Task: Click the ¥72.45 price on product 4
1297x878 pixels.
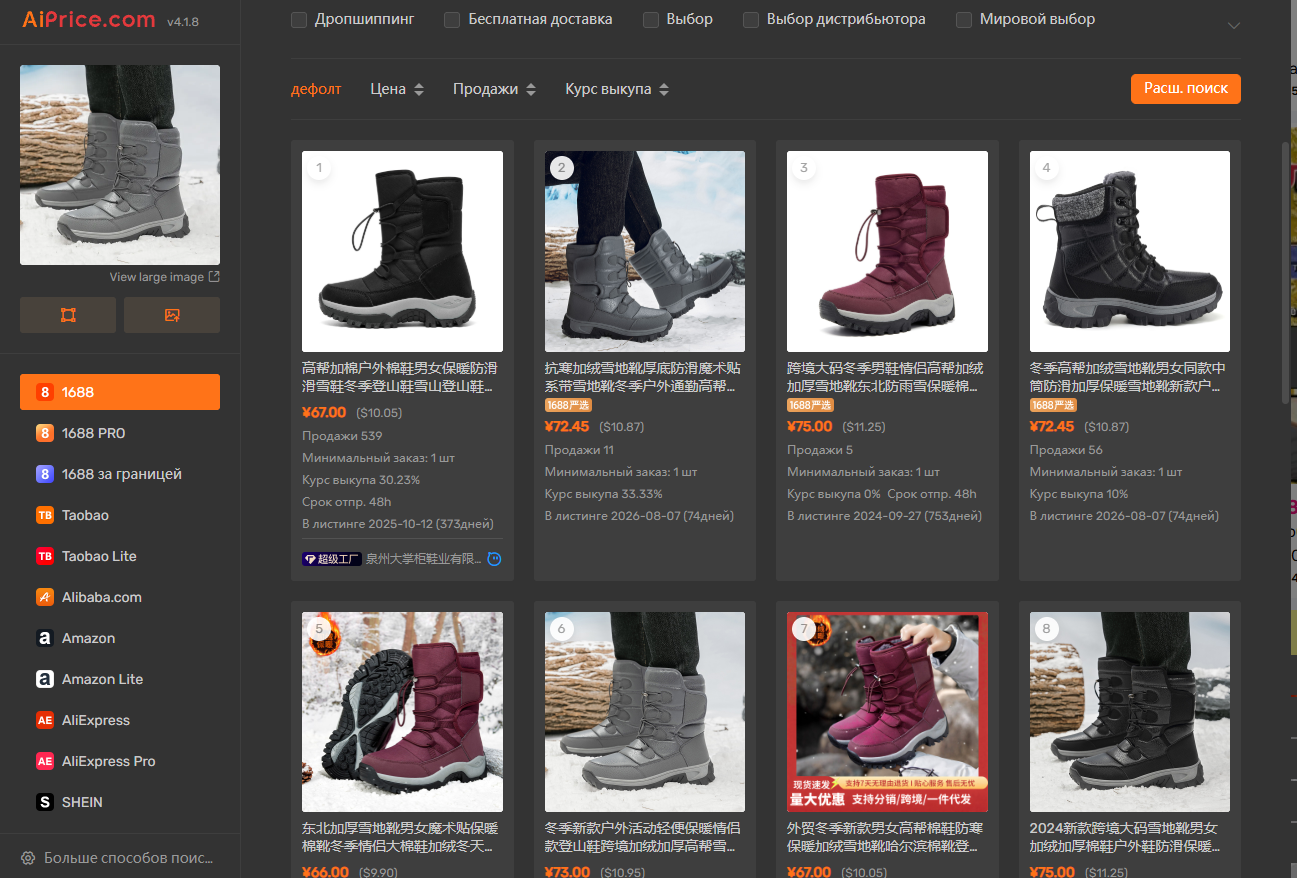Action: coord(1052,426)
